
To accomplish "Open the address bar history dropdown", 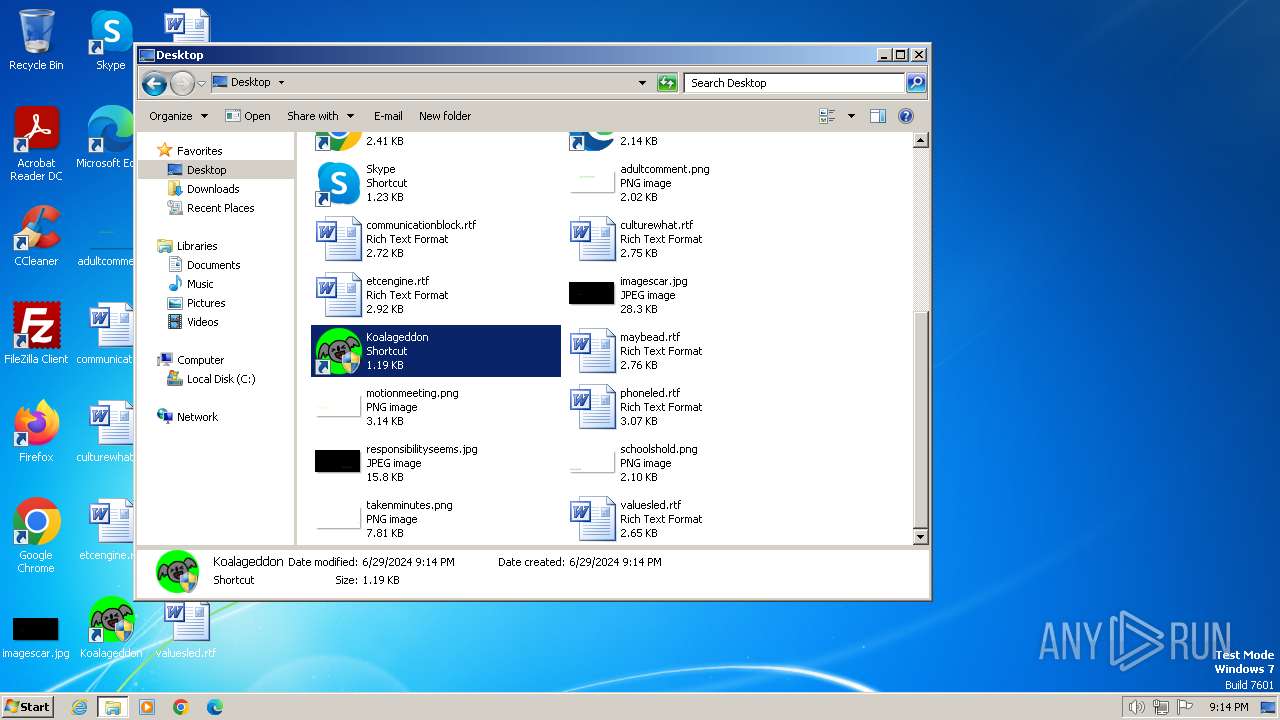I will [642, 83].
